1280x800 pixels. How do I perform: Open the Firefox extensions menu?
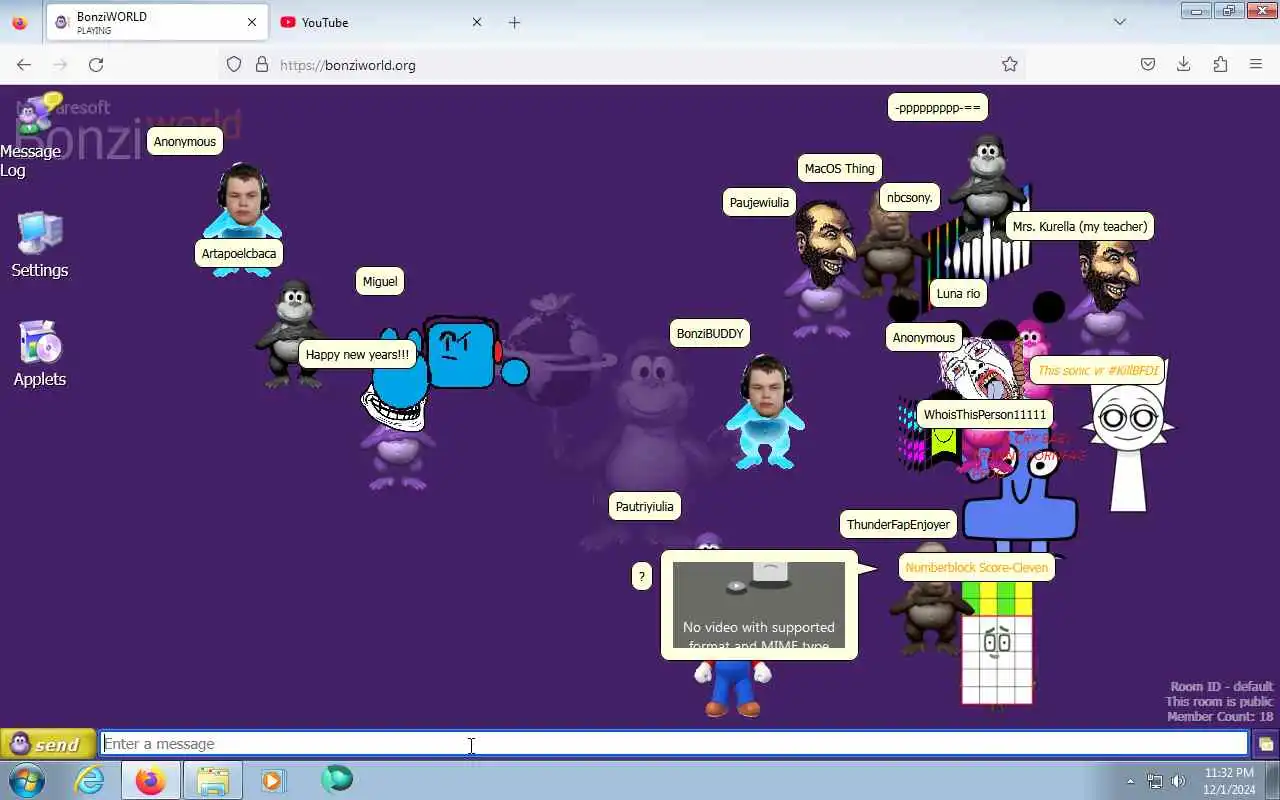click(x=1220, y=64)
